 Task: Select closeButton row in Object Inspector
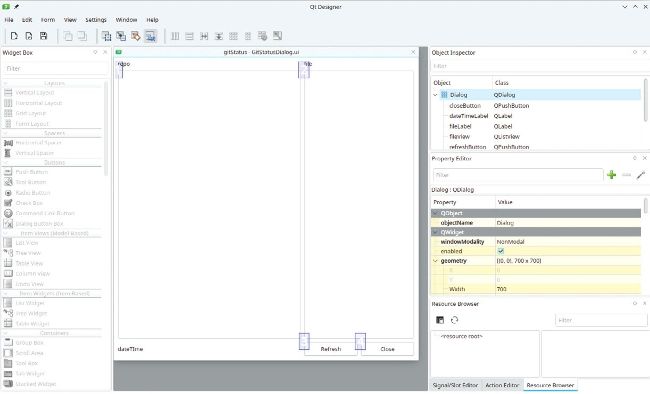click(x=536, y=106)
